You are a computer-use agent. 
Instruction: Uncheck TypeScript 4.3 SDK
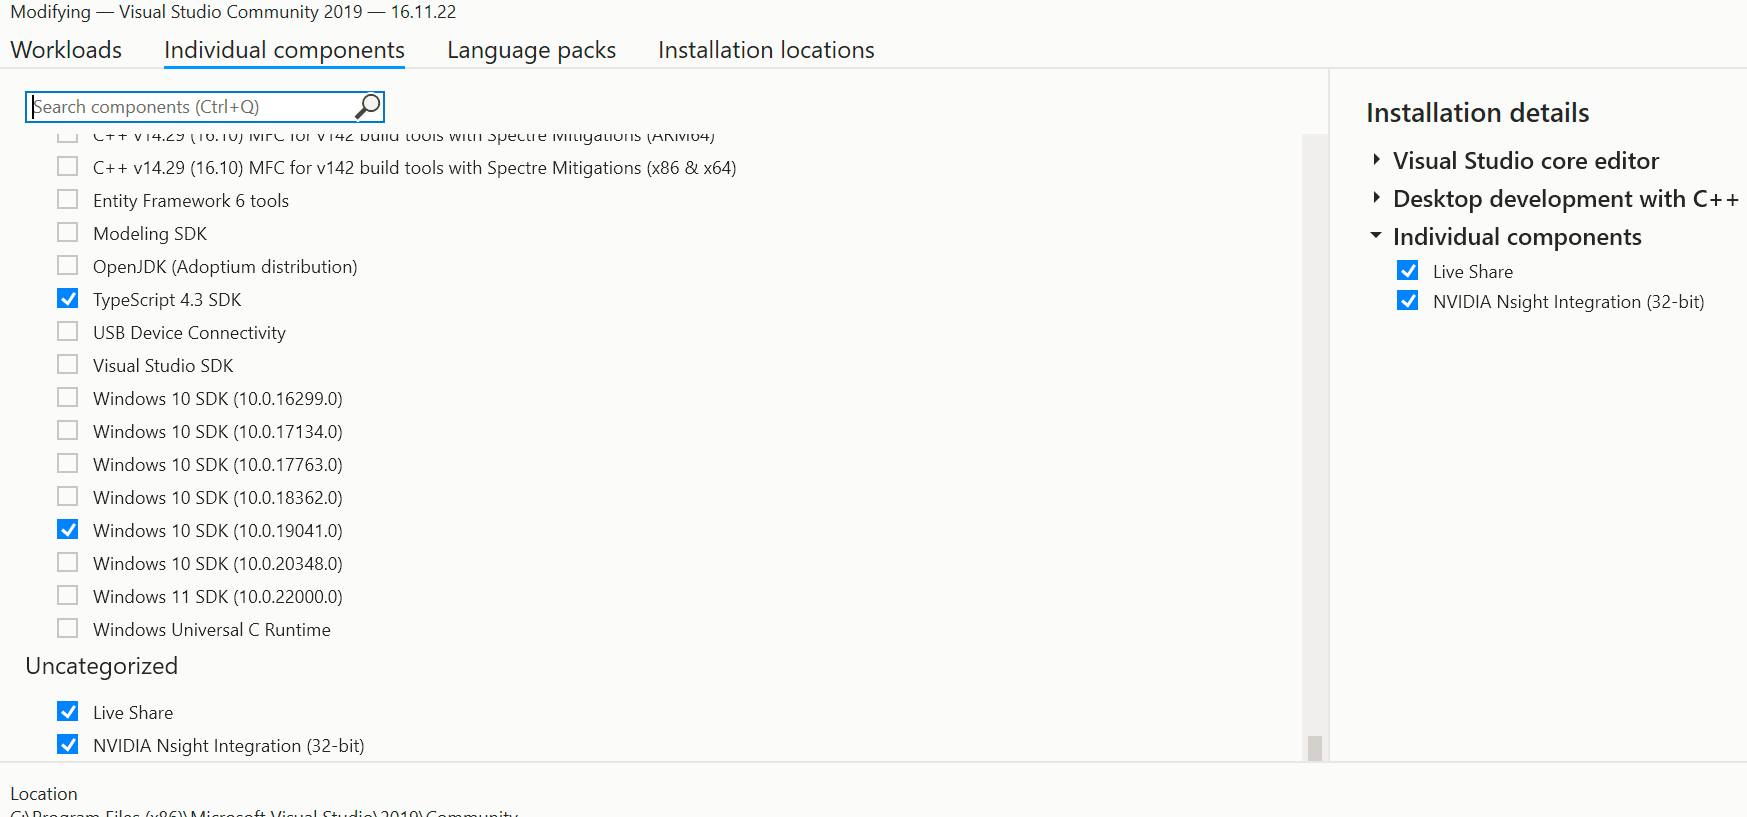tap(68, 298)
